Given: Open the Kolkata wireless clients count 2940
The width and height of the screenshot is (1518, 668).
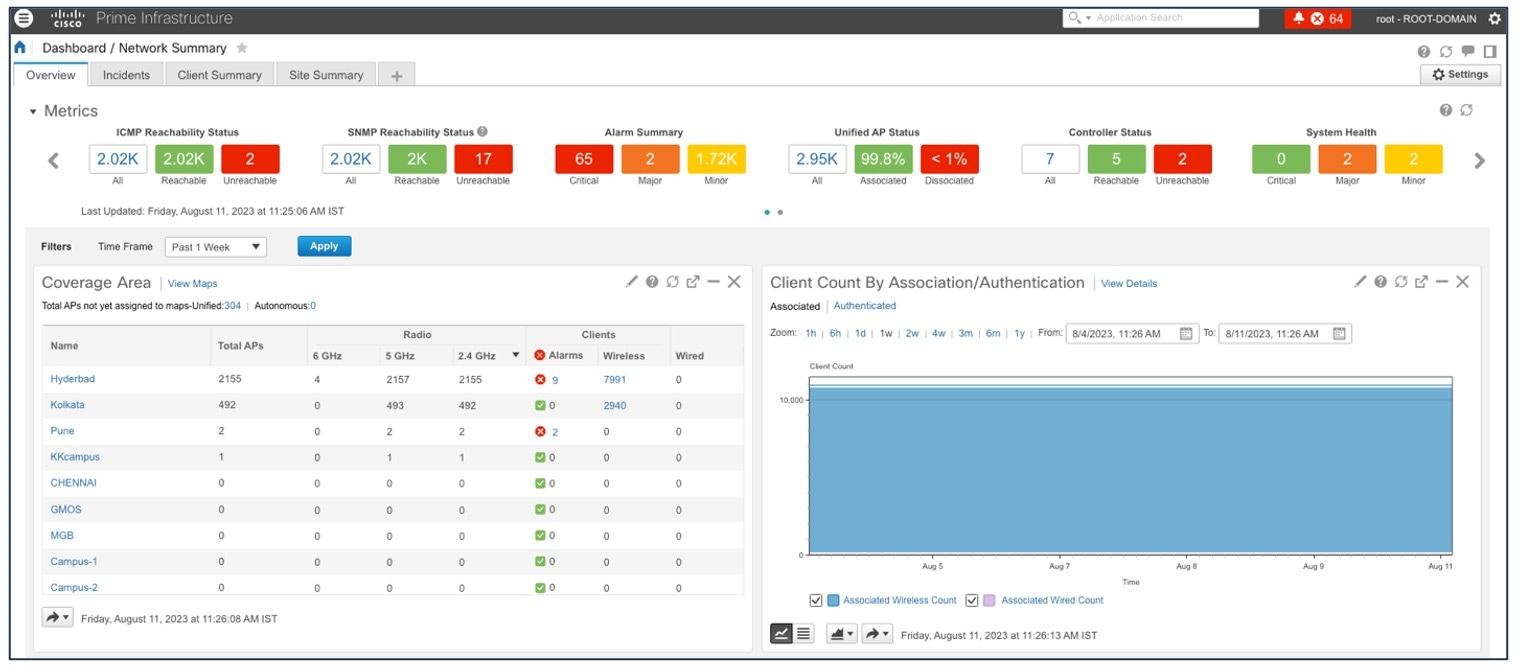Looking at the screenshot, I should 615,405.
